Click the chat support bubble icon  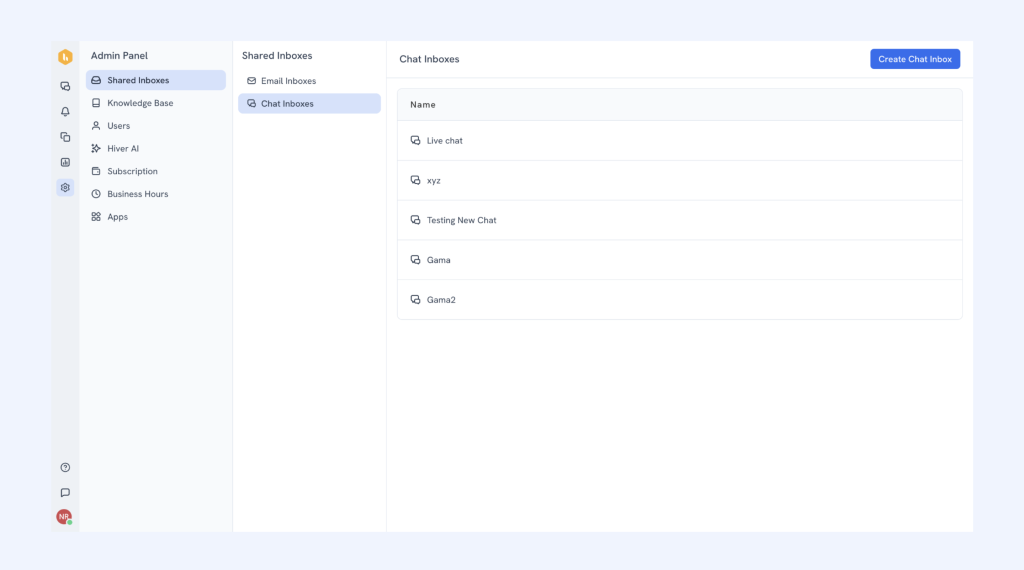[x=65, y=492]
